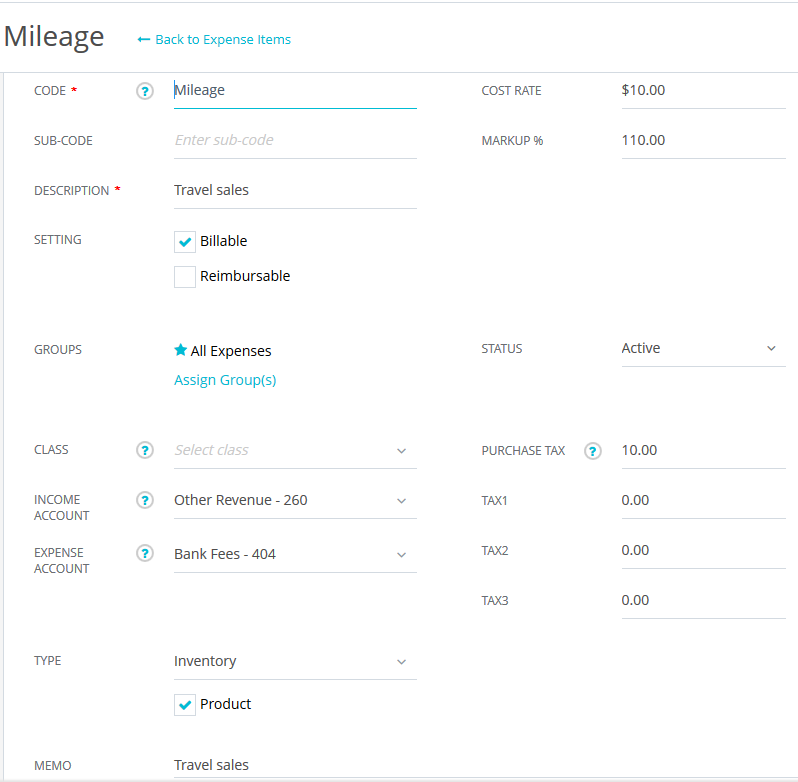Edit the Purchase Tax value 10.00

[703, 451]
